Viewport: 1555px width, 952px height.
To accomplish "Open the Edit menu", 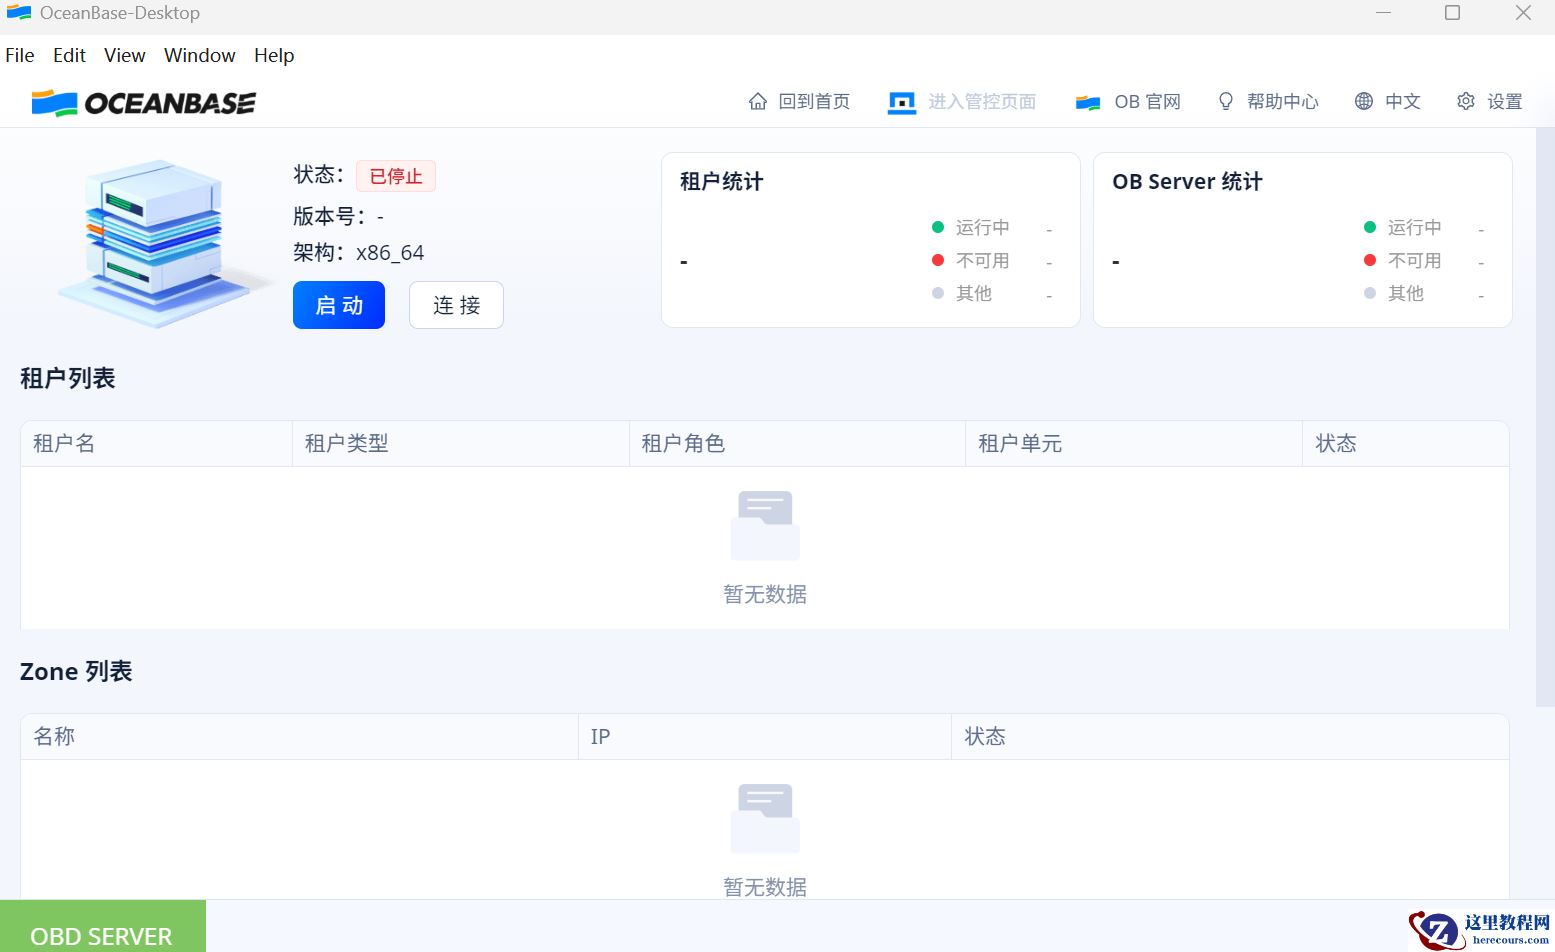I will click(69, 55).
